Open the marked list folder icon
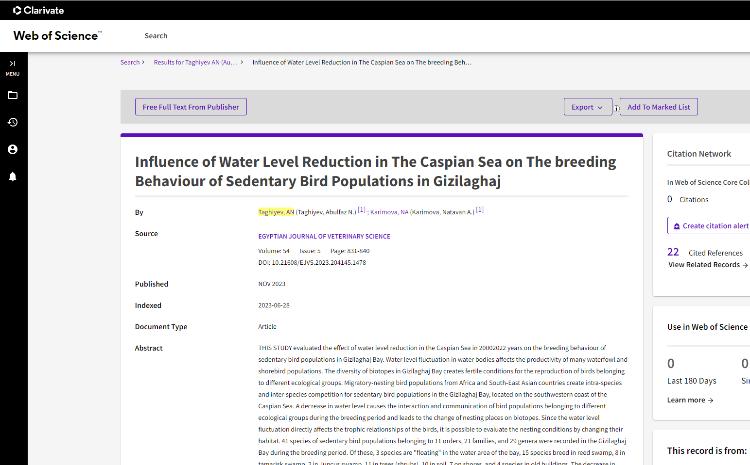This screenshot has height=465, width=750. coord(13,96)
